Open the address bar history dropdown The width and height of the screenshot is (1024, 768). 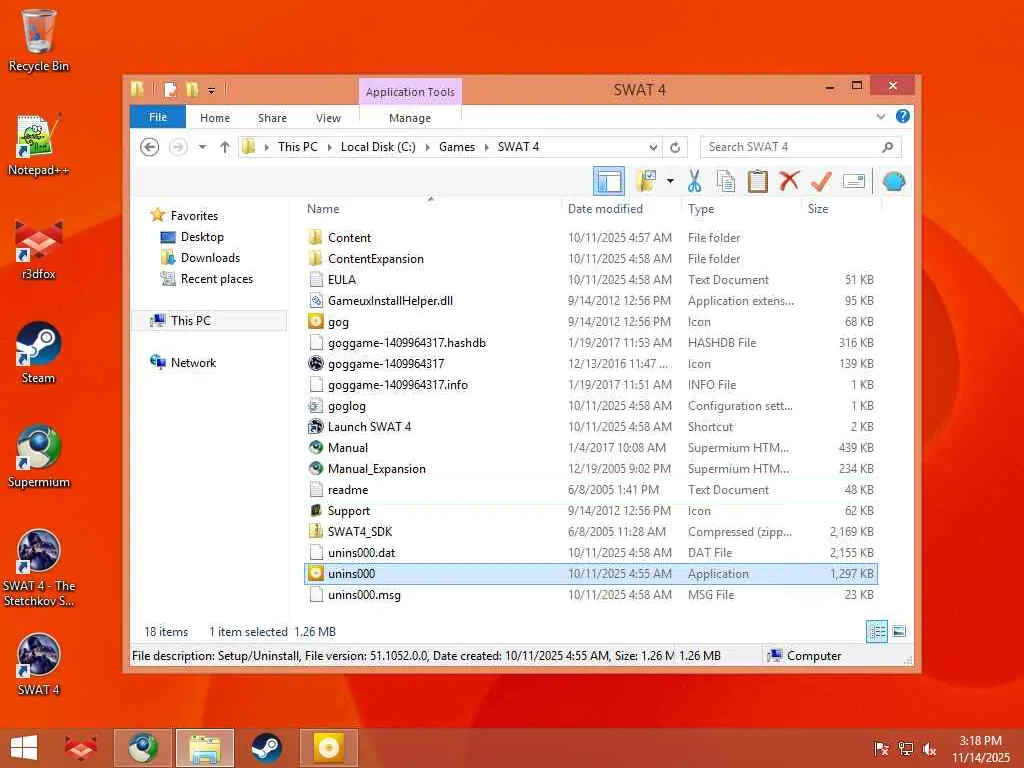(652, 147)
